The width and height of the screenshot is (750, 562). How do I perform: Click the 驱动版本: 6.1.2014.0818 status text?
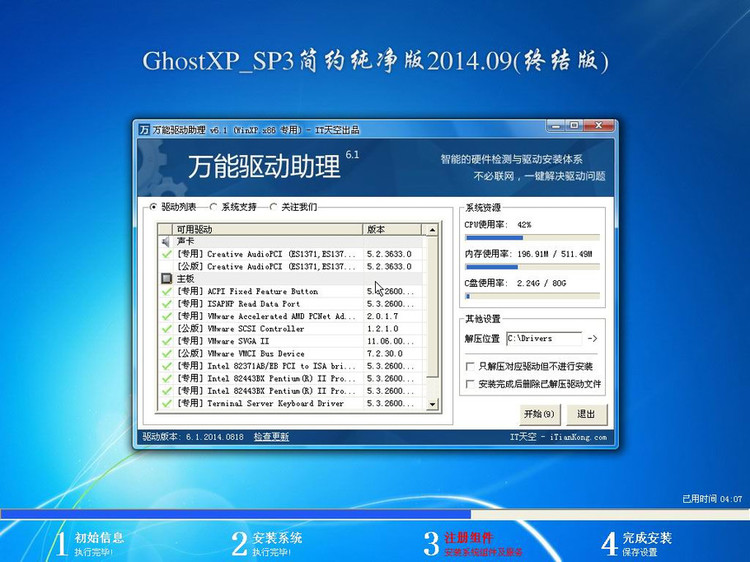[x=193, y=437]
